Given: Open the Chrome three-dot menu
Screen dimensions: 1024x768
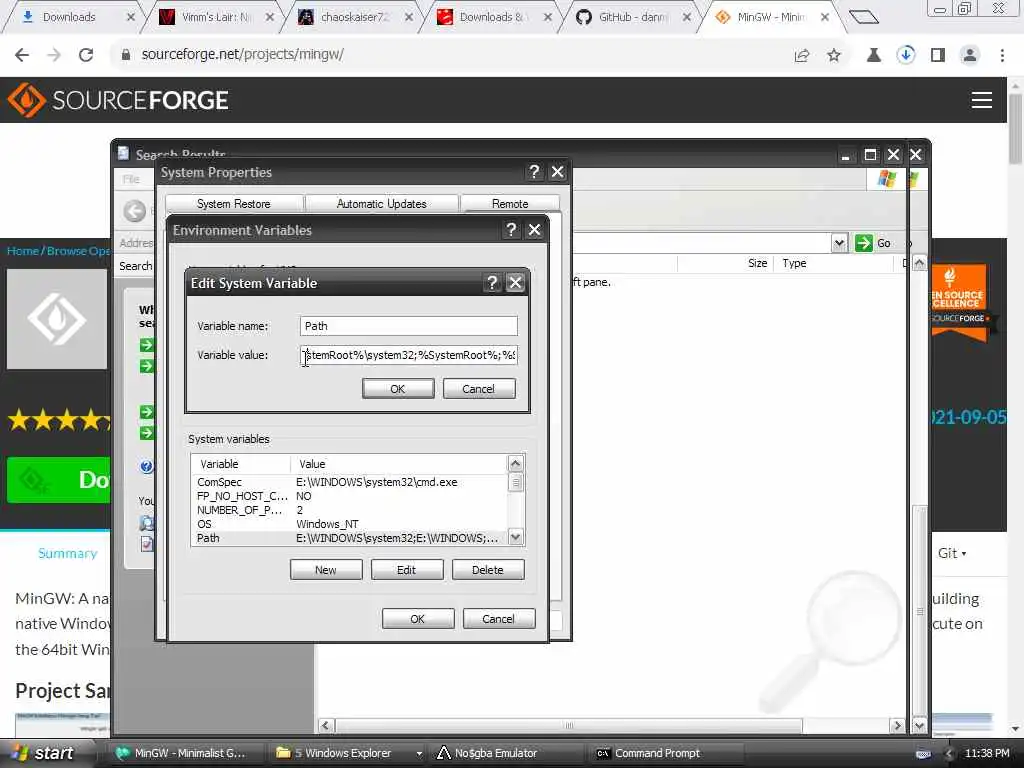Looking at the screenshot, I should [1002, 55].
